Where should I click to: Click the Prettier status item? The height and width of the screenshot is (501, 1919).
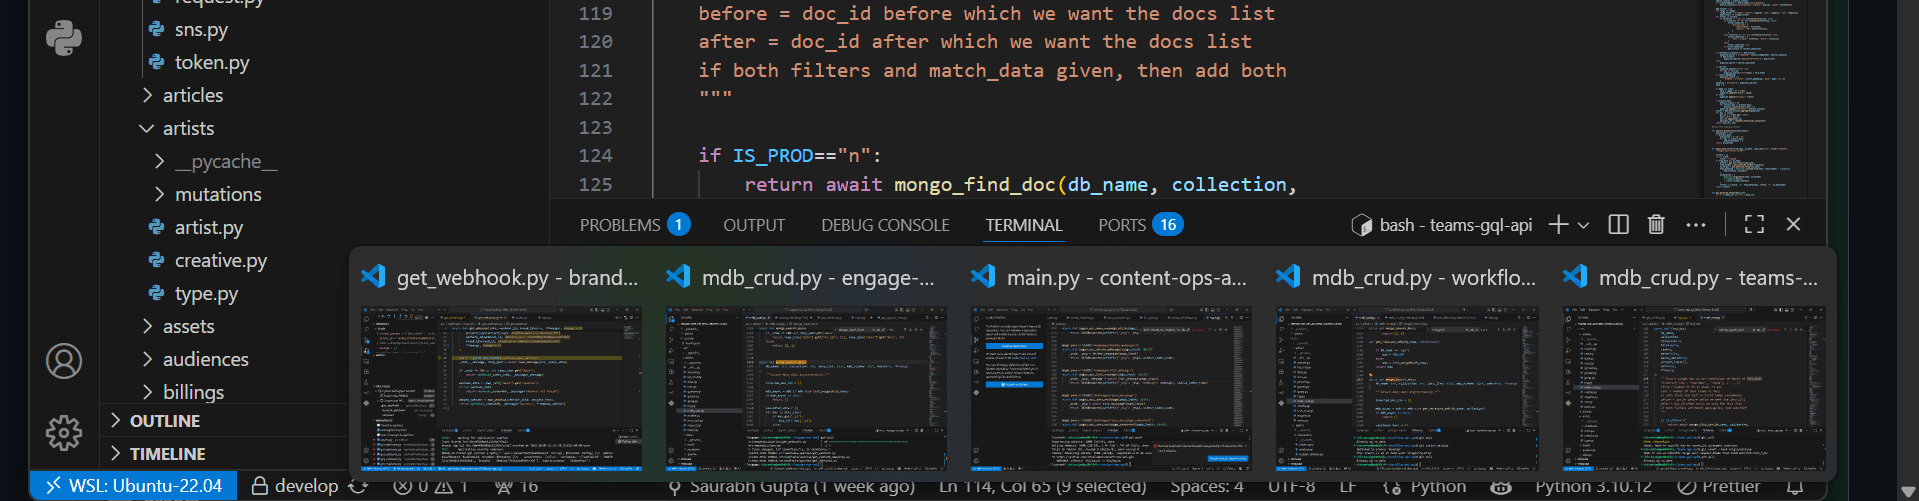1718,486
